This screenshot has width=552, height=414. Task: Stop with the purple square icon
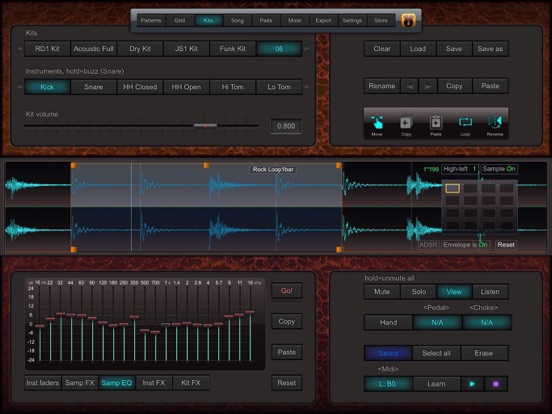coord(496,384)
